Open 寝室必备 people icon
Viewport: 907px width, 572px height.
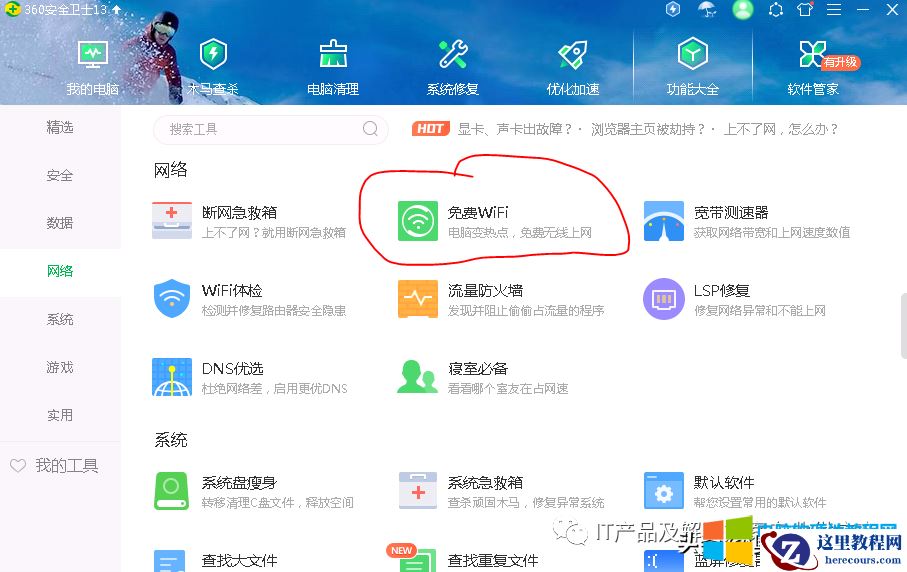click(418, 377)
